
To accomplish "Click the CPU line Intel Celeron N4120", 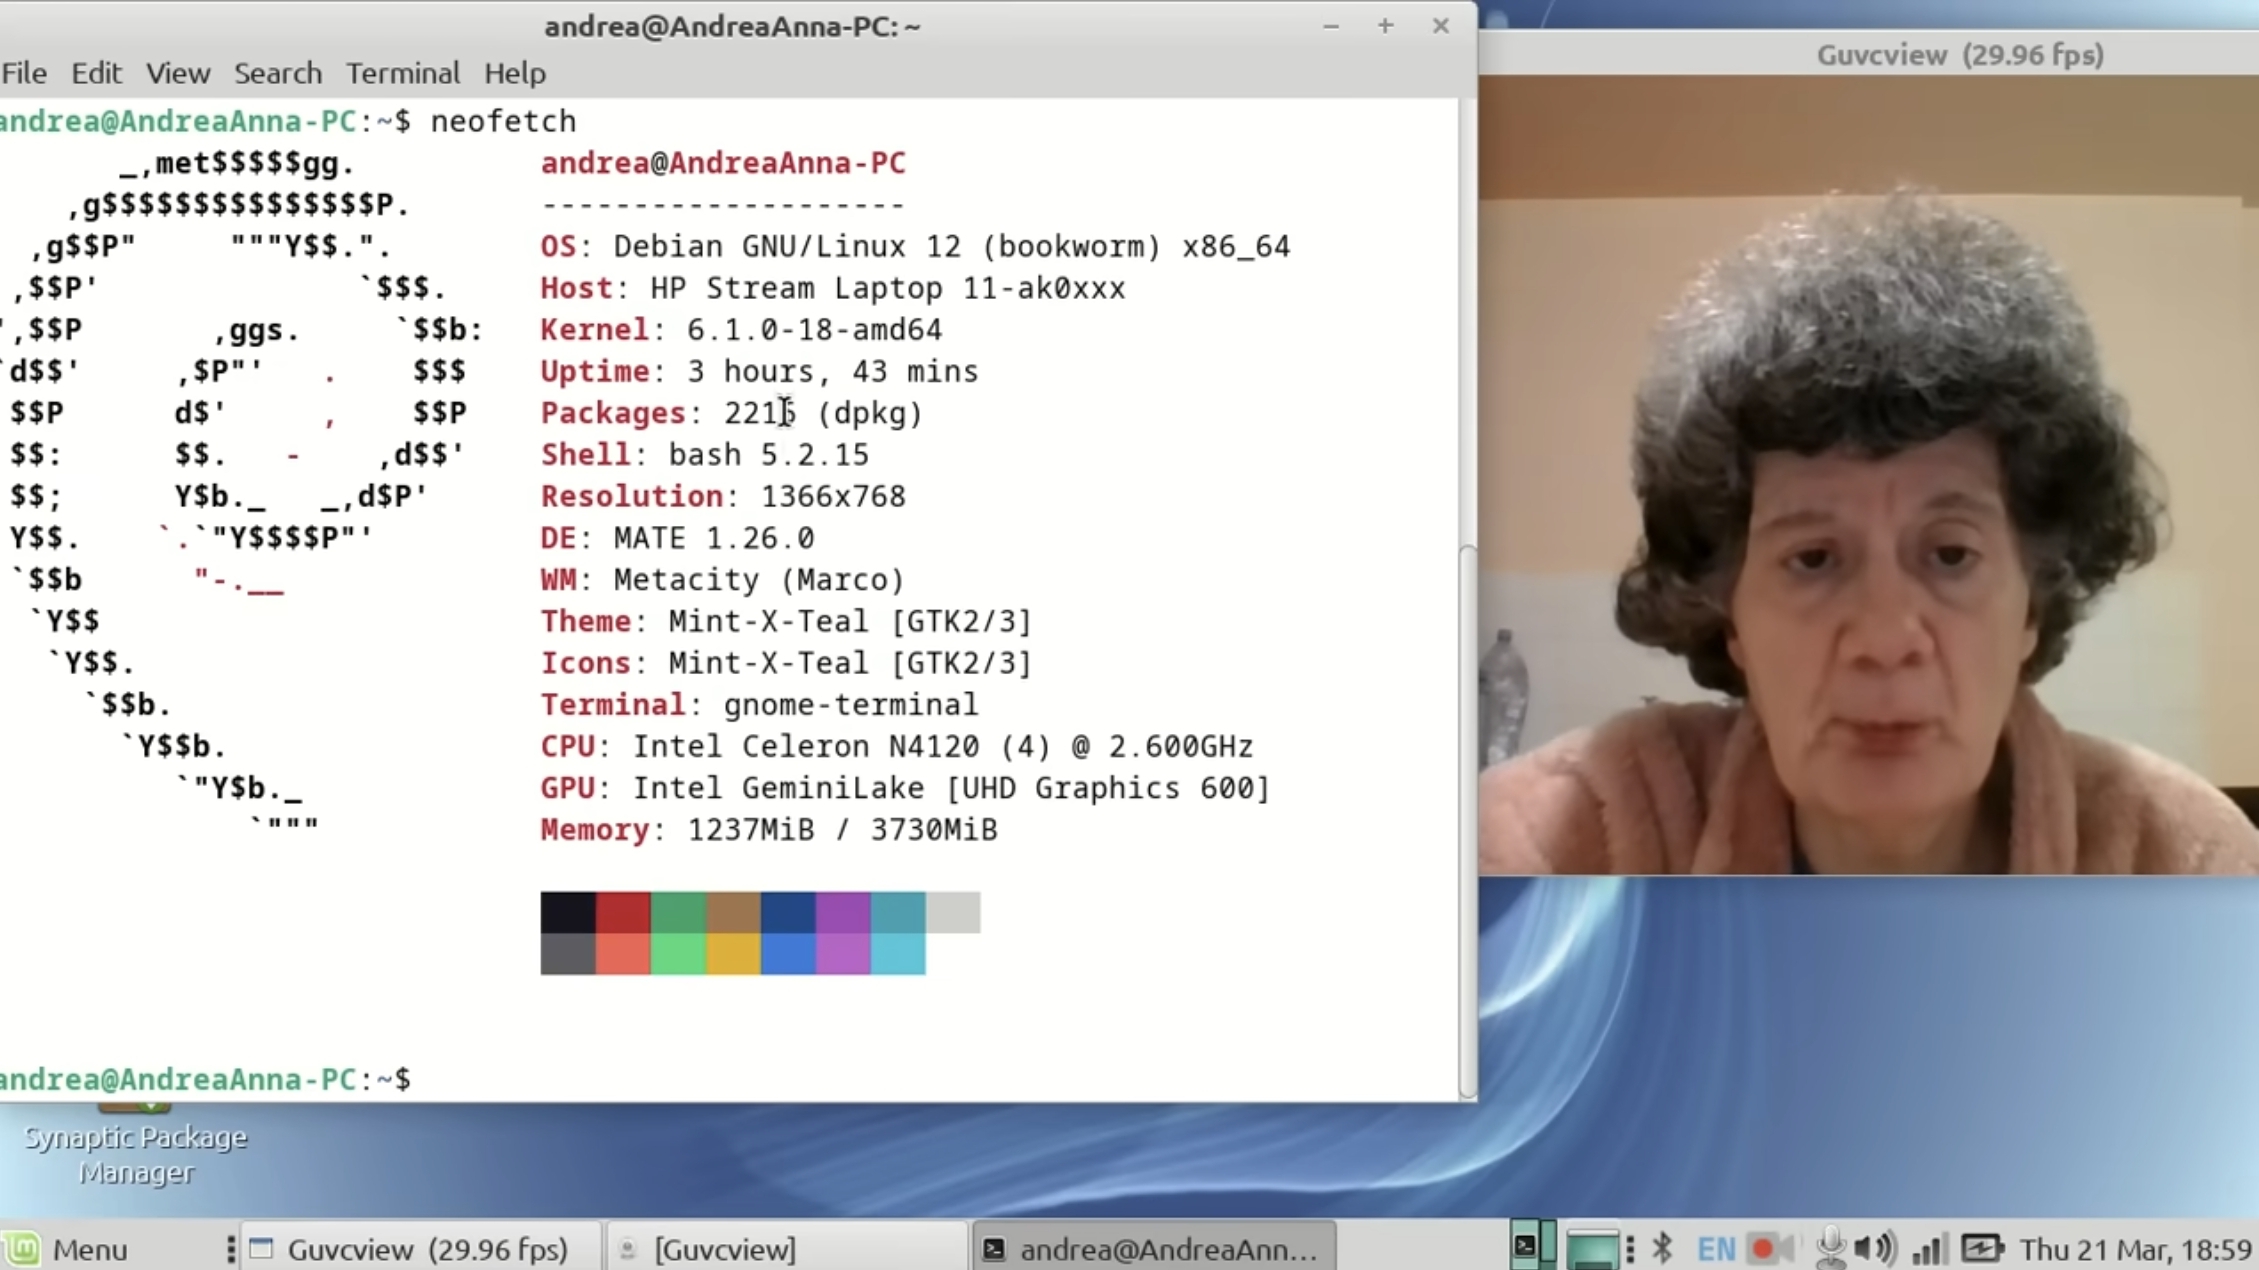I will click(897, 747).
